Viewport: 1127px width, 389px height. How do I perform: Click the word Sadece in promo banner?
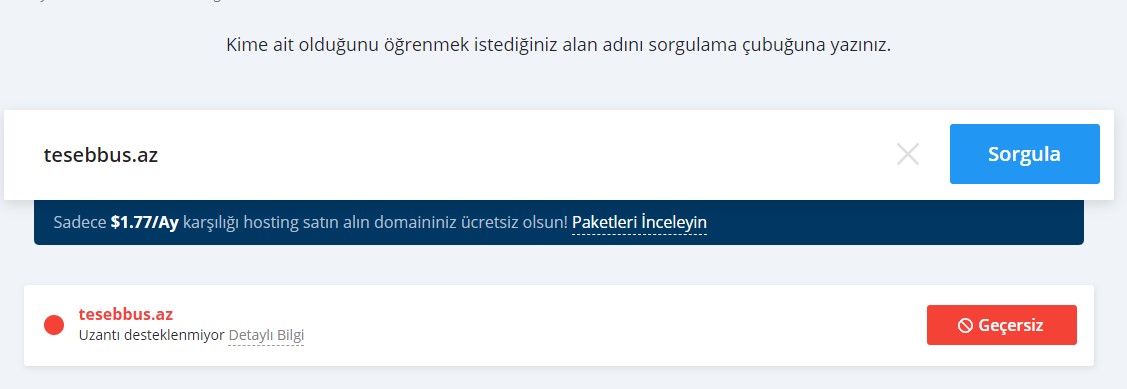tap(80, 222)
